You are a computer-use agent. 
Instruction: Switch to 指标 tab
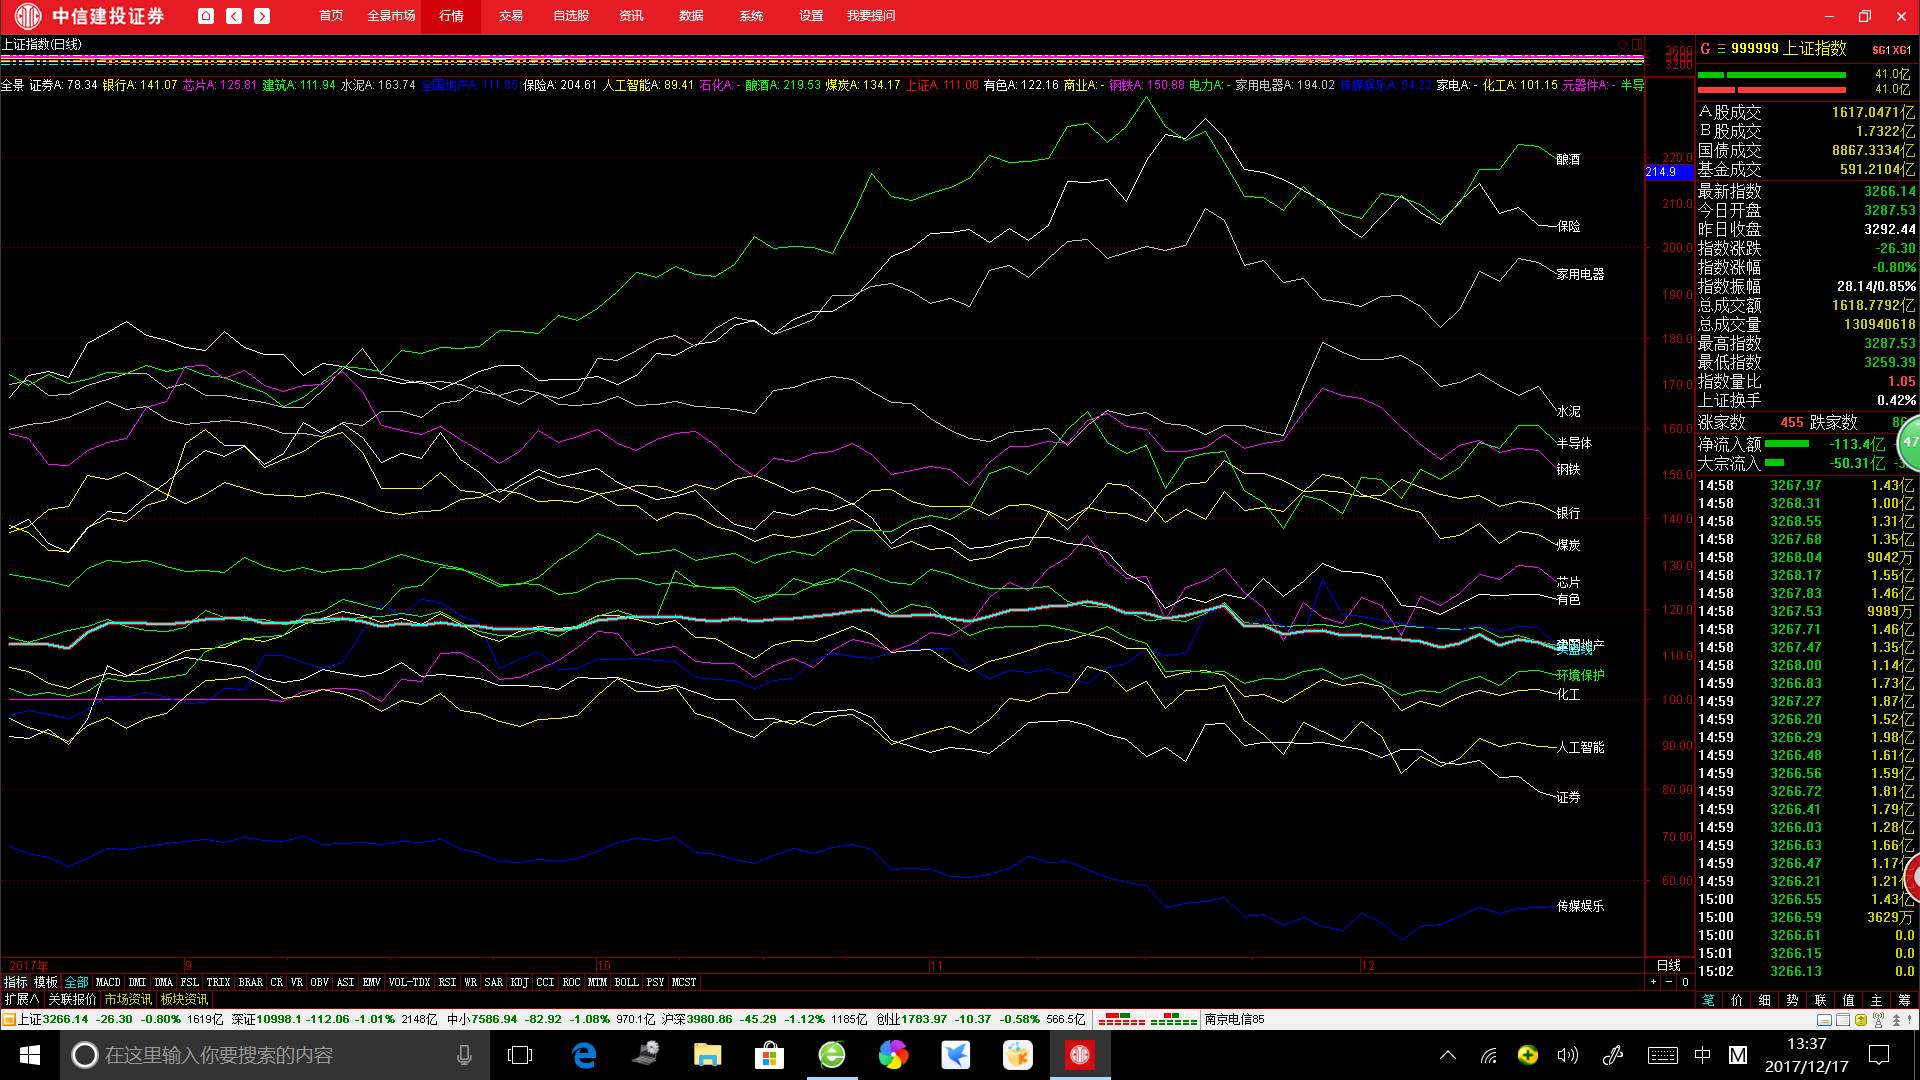point(16,983)
